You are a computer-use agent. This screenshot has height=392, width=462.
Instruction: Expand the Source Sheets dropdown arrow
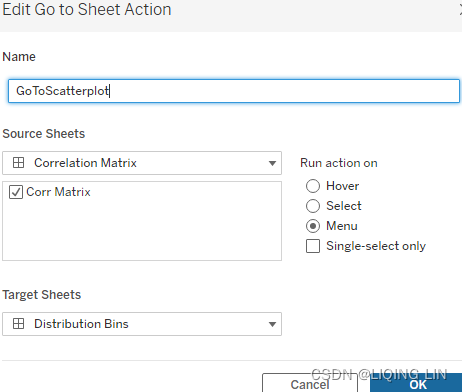(x=272, y=163)
